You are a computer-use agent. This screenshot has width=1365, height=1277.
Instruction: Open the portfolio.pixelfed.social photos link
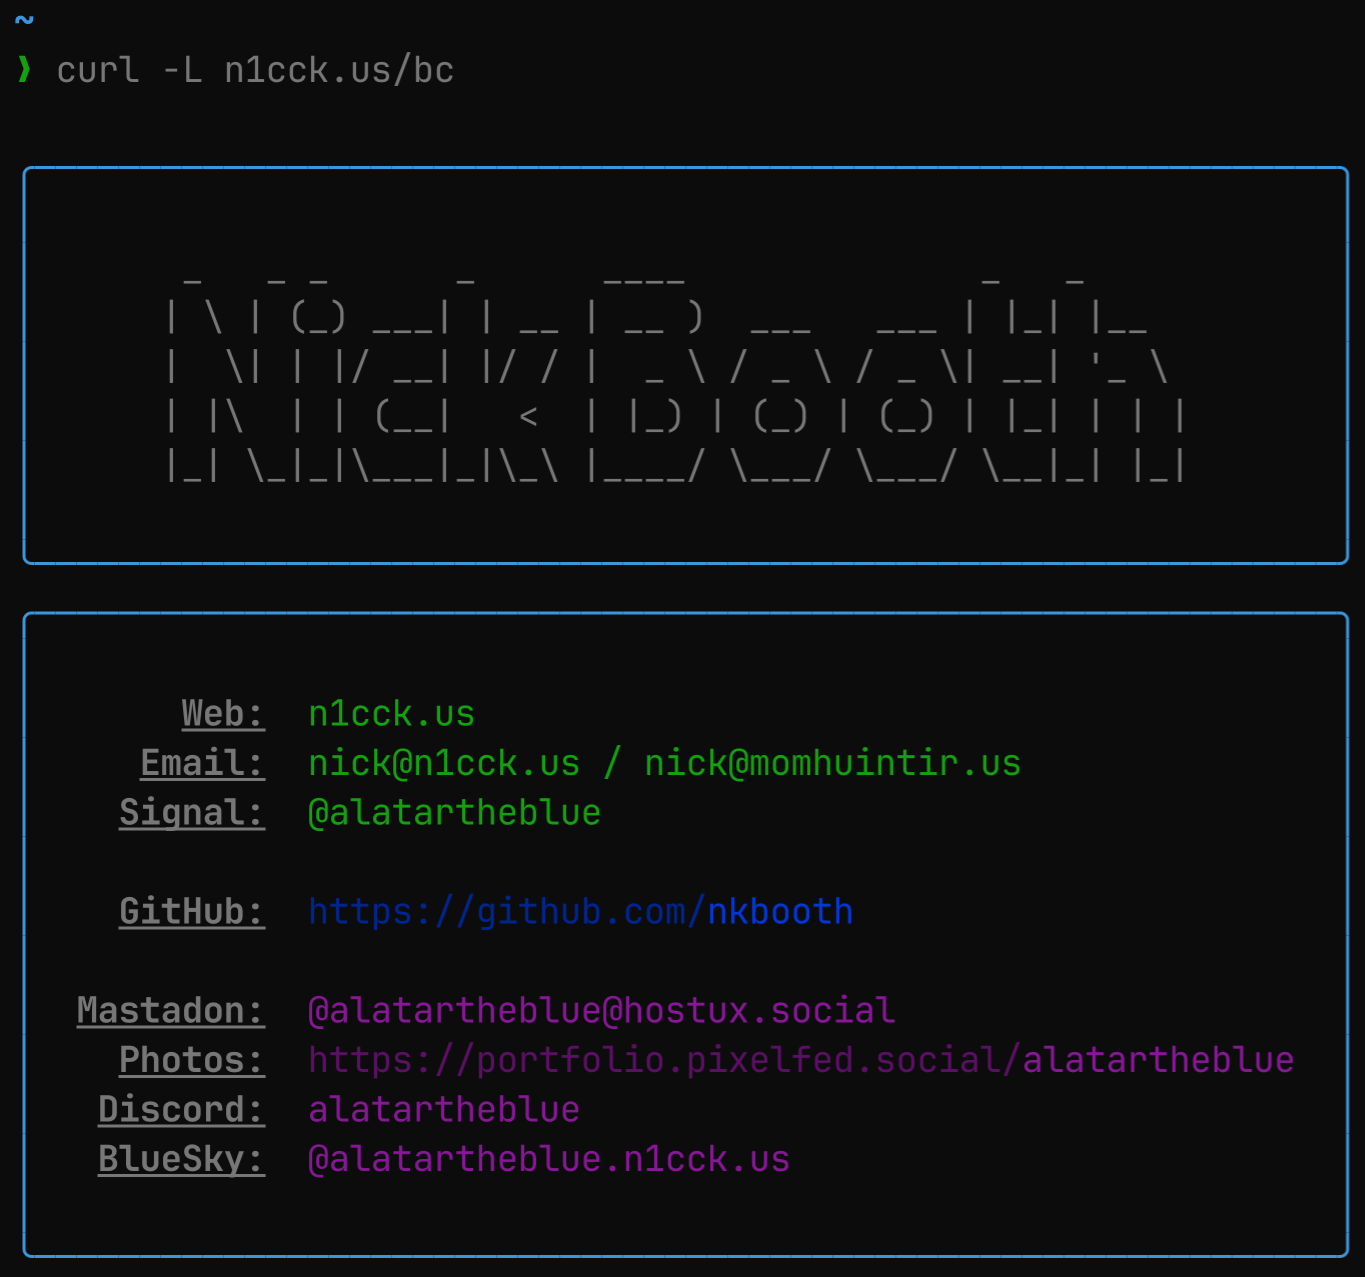801,1060
